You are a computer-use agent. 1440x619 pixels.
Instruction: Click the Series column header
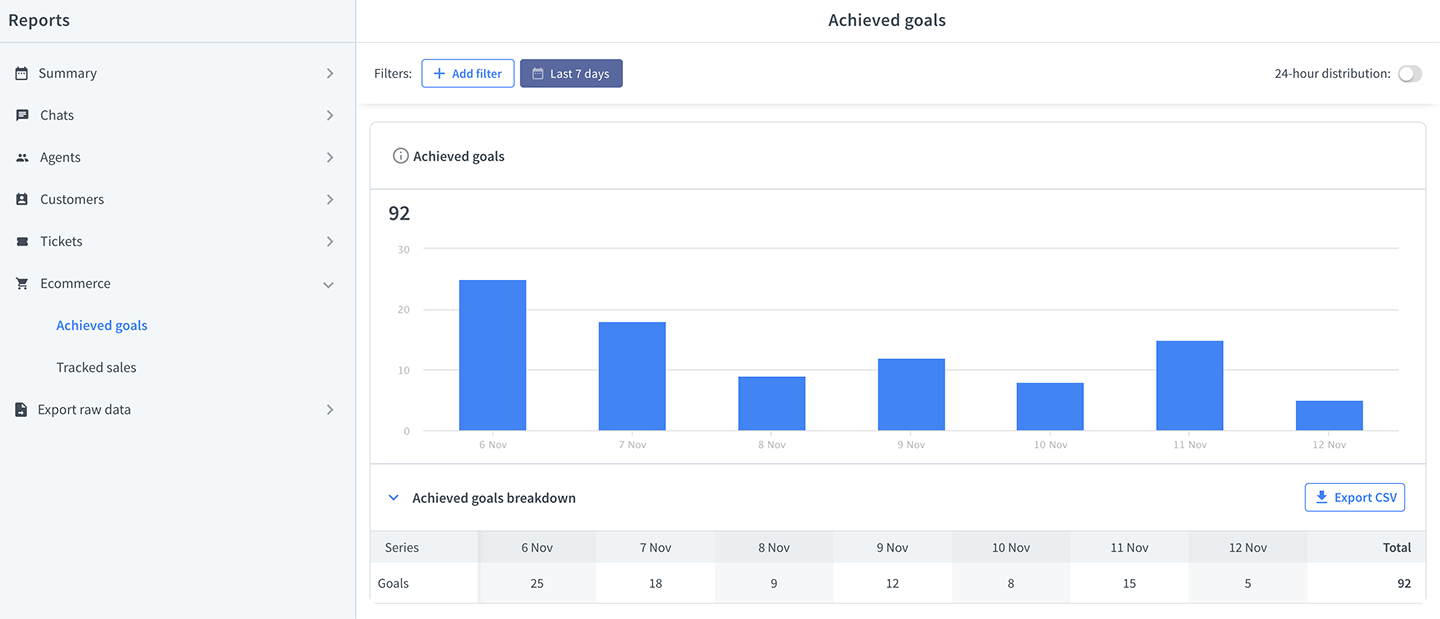point(424,547)
